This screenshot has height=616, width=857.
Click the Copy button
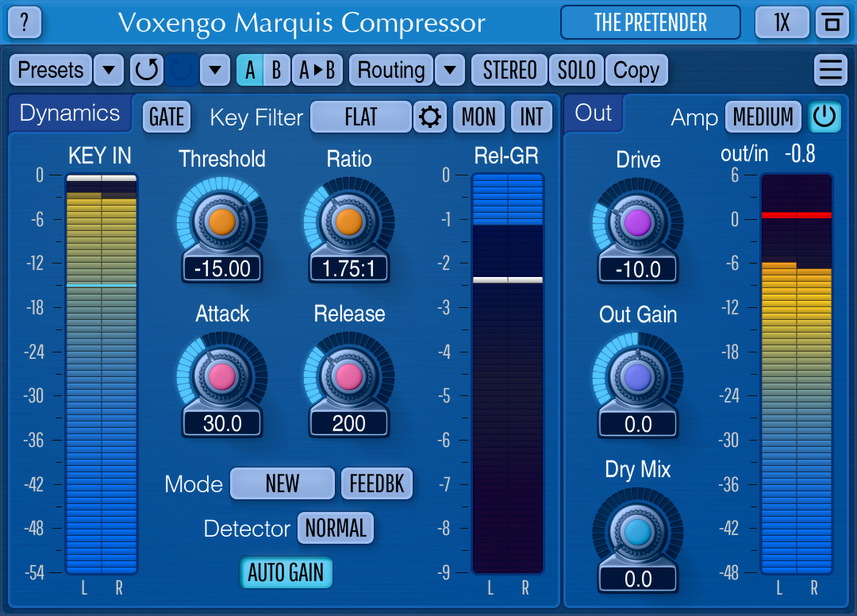(x=636, y=70)
